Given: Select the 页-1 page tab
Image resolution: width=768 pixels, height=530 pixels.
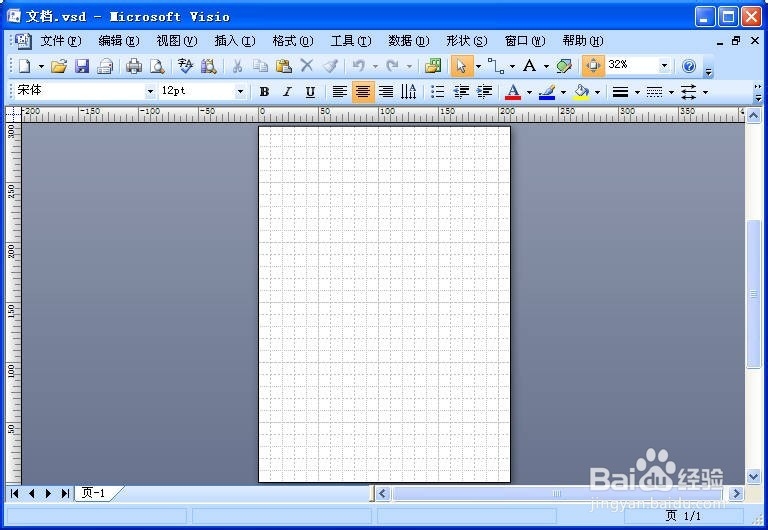Looking at the screenshot, I should point(94,493).
